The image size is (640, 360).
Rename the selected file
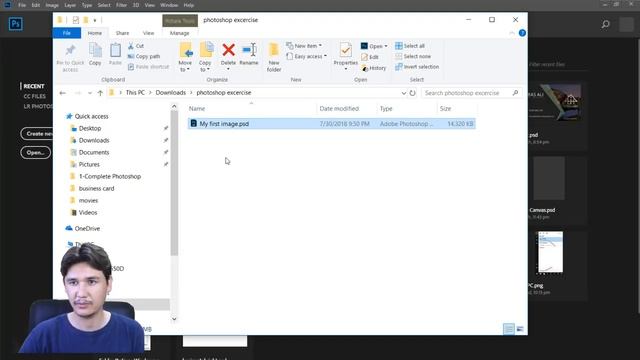249,54
